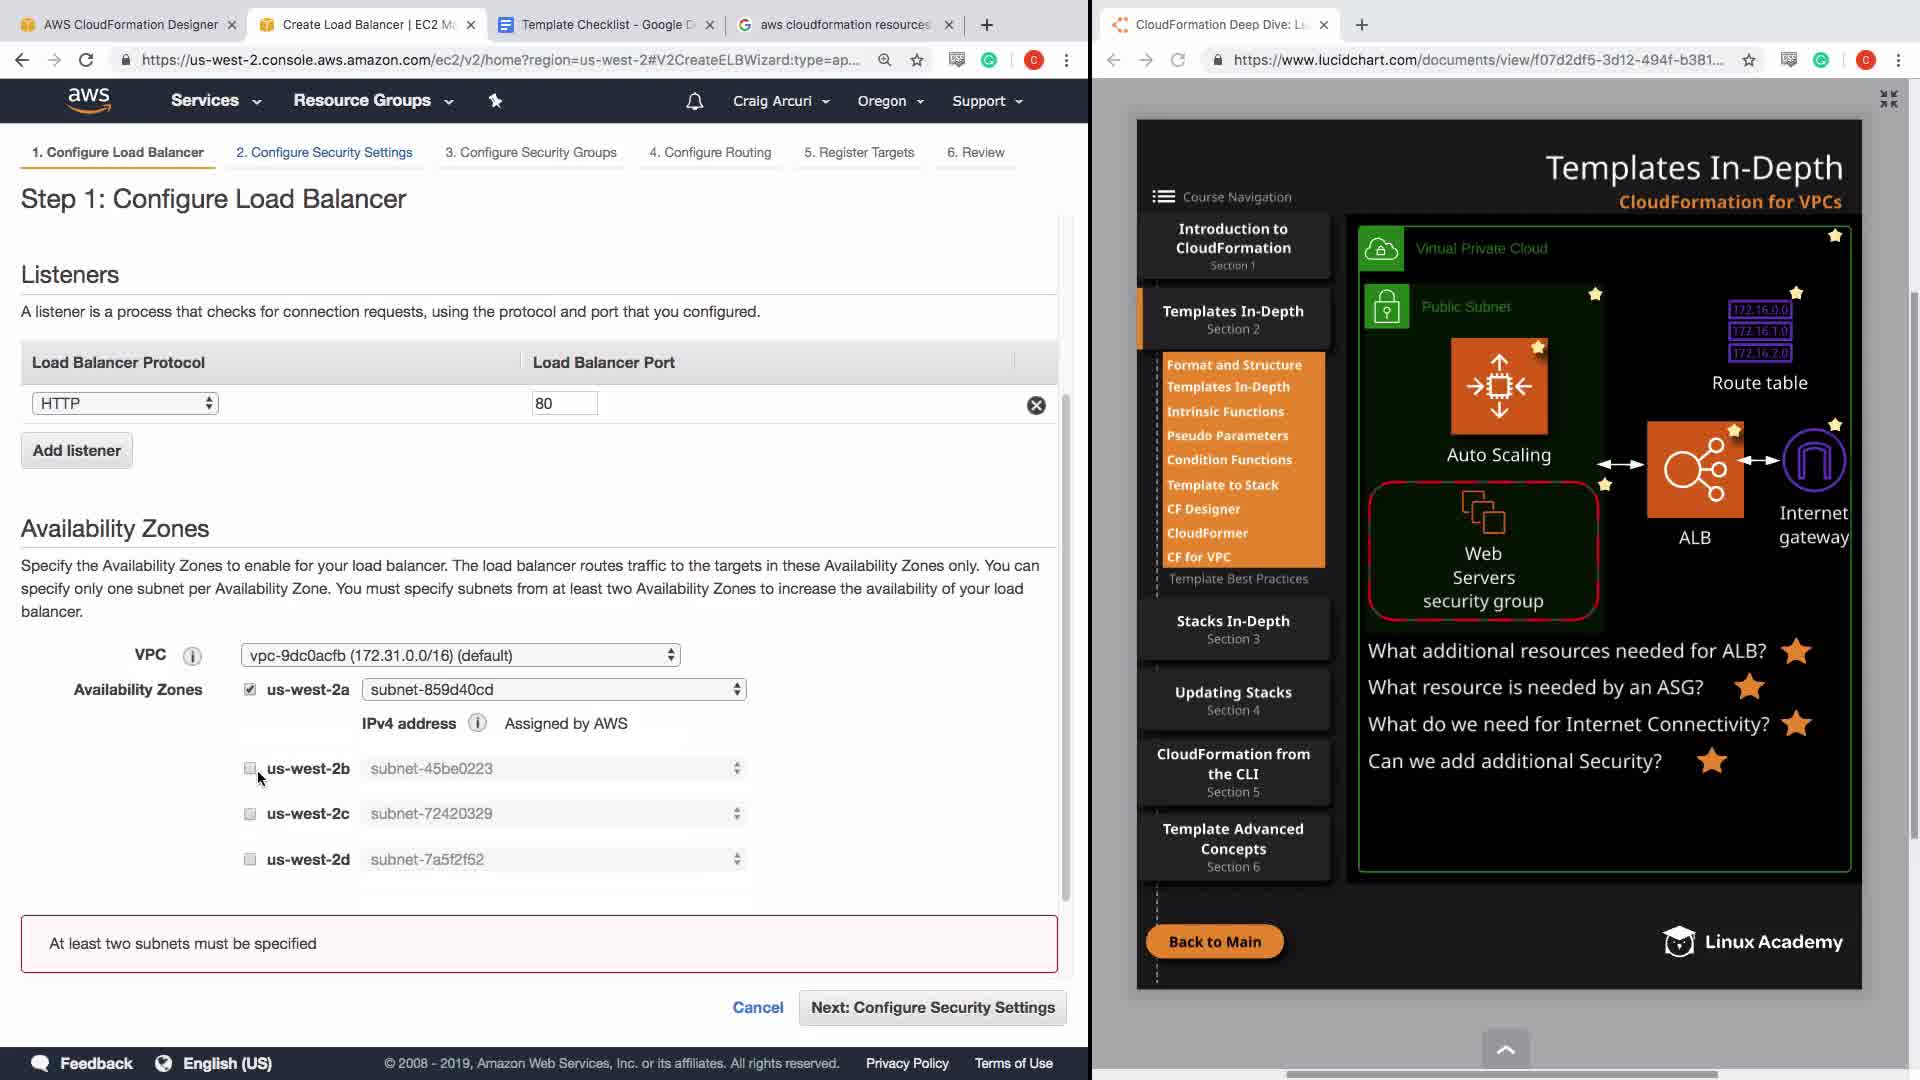This screenshot has height=1080, width=1920.
Task: Click the IPv4 address info icon
Action: pos(477,723)
